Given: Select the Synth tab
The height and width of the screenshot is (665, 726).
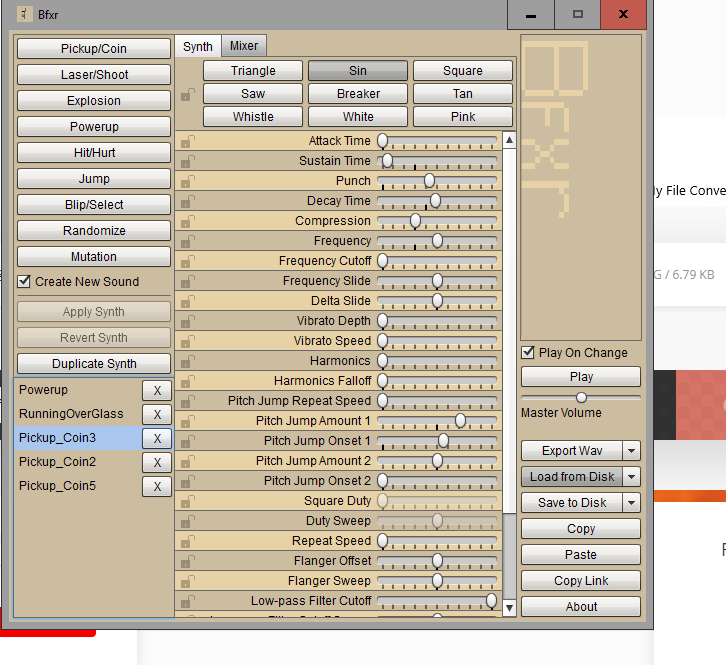Looking at the screenshot, I should pos(198,47).
